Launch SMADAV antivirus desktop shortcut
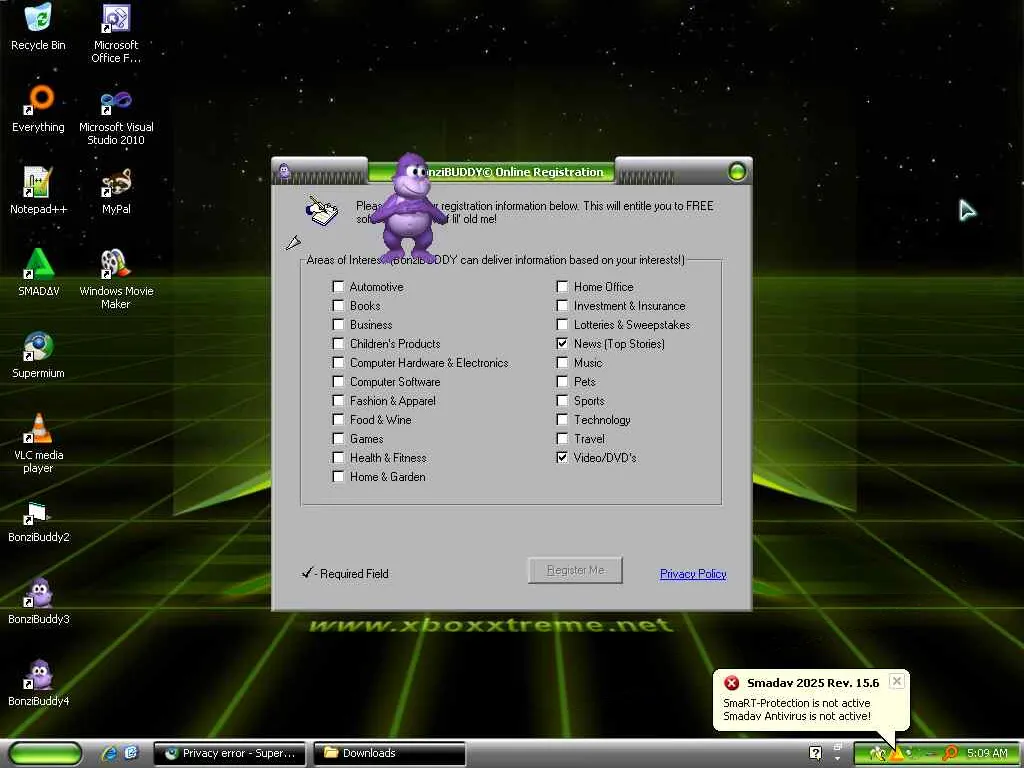 38,273
